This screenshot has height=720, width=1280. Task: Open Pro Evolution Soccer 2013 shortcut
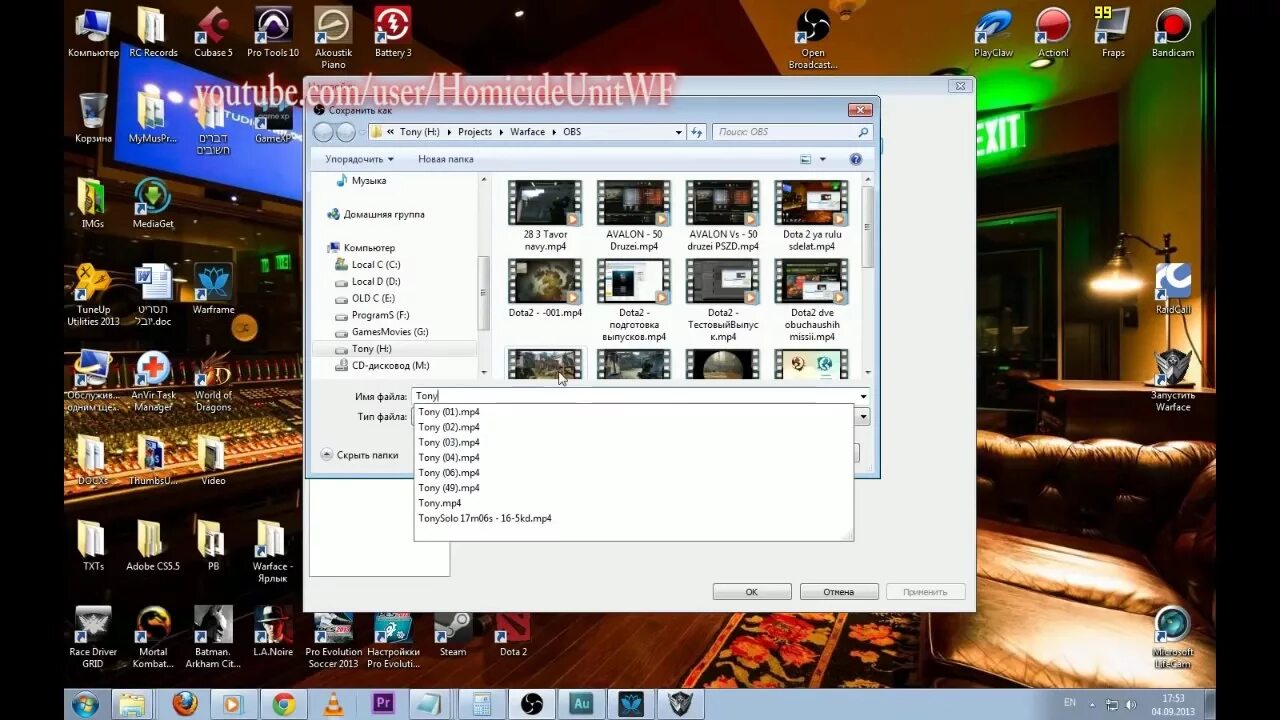click(333, 638)
